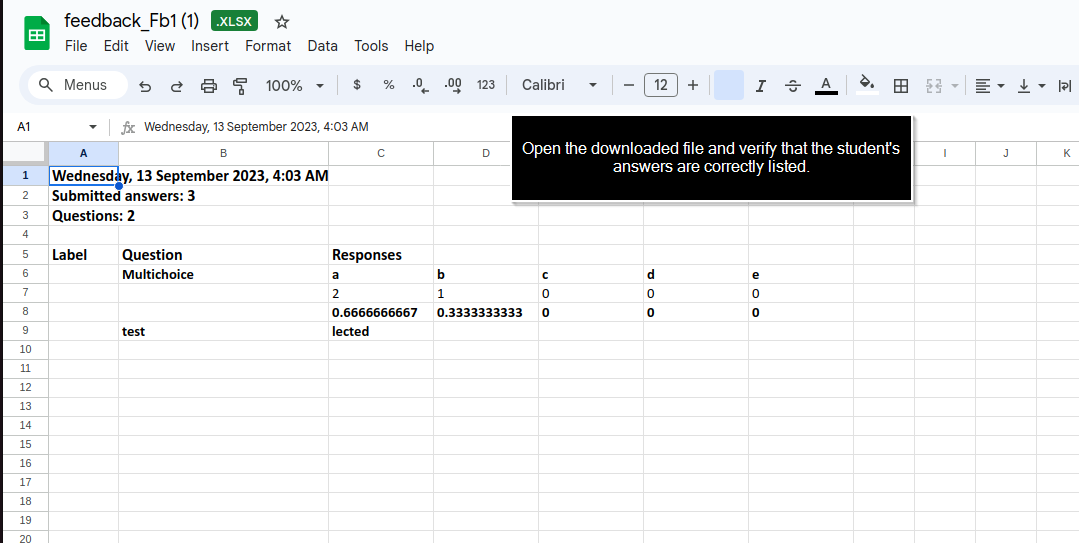Decrease decimal places icon
Viewport: 1079px width, 543px height.
(x=420, y=85)
